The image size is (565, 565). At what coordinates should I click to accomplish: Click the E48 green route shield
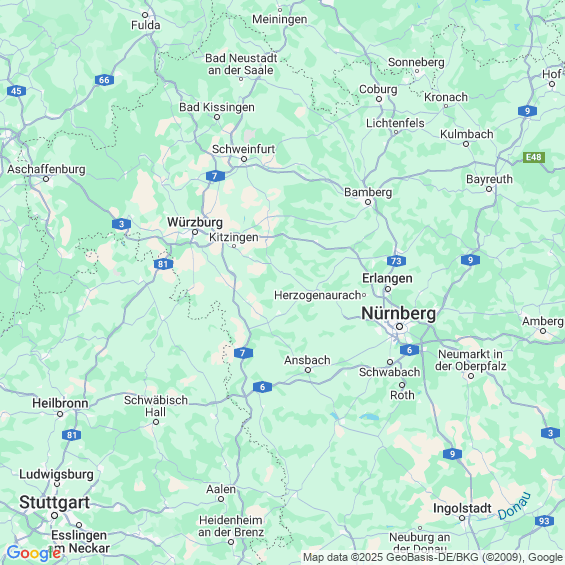tap(534, 157)
